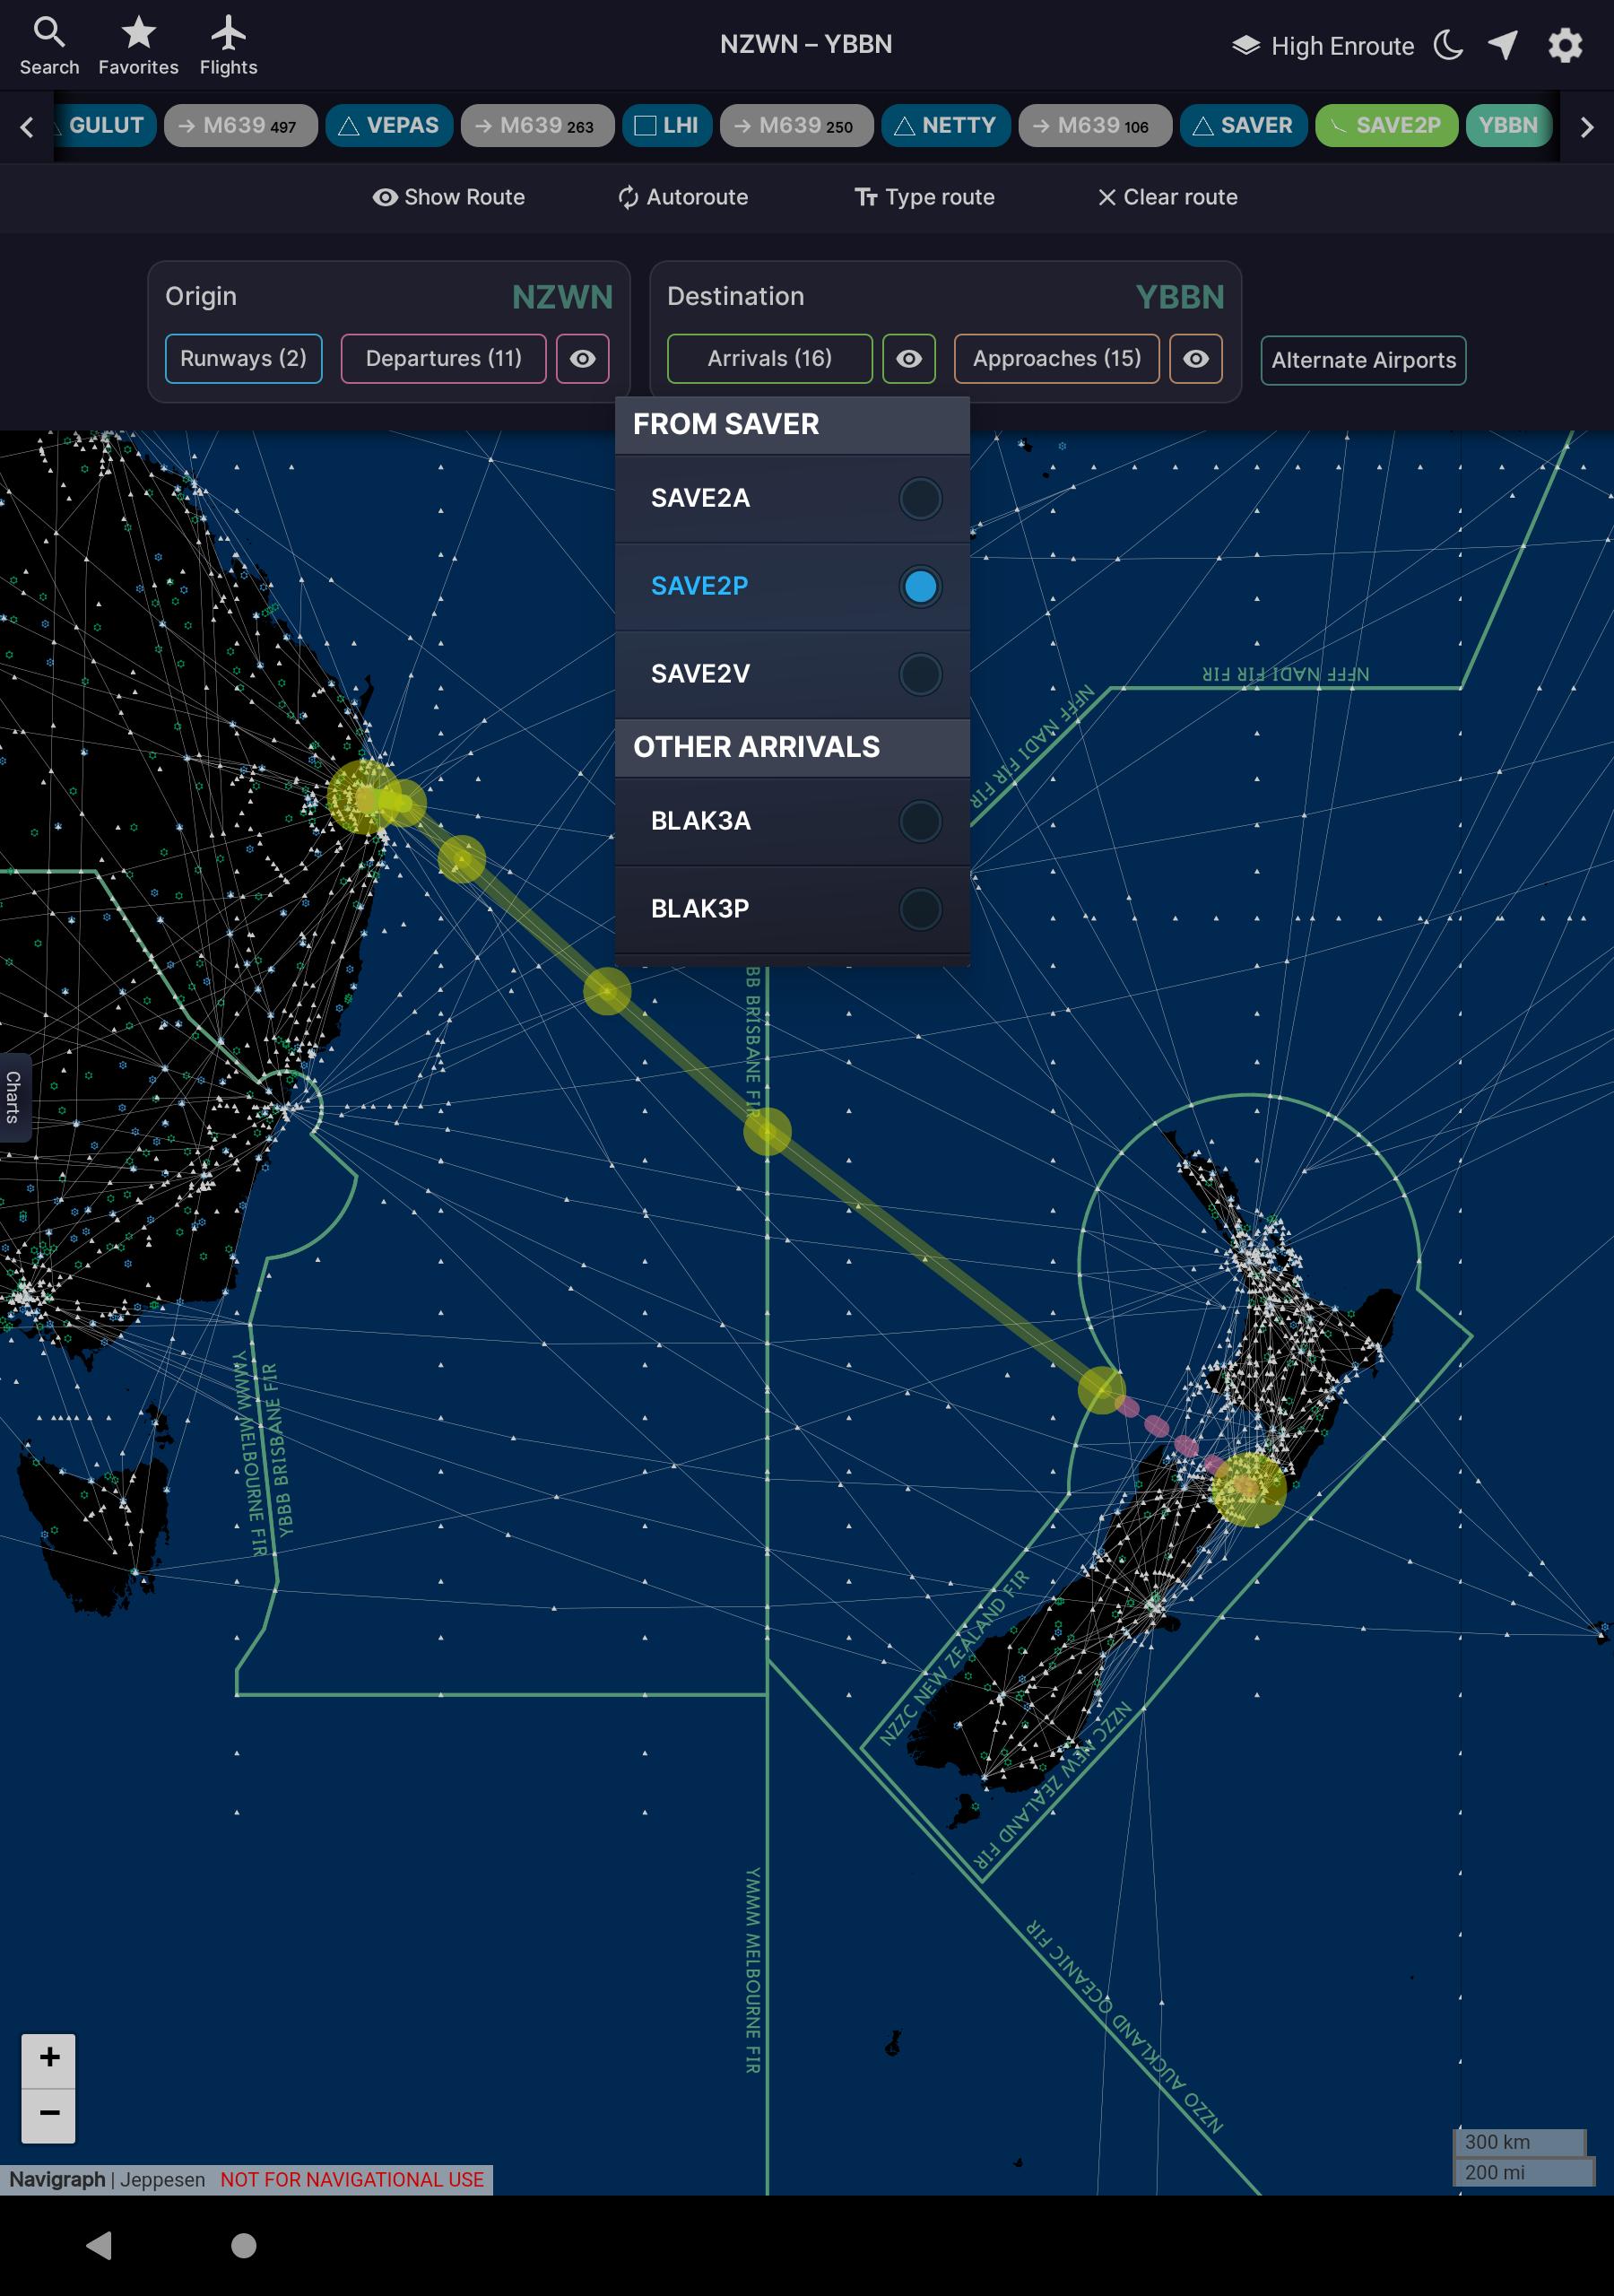
Task: Open the Search tool
Action: point(49,45)
